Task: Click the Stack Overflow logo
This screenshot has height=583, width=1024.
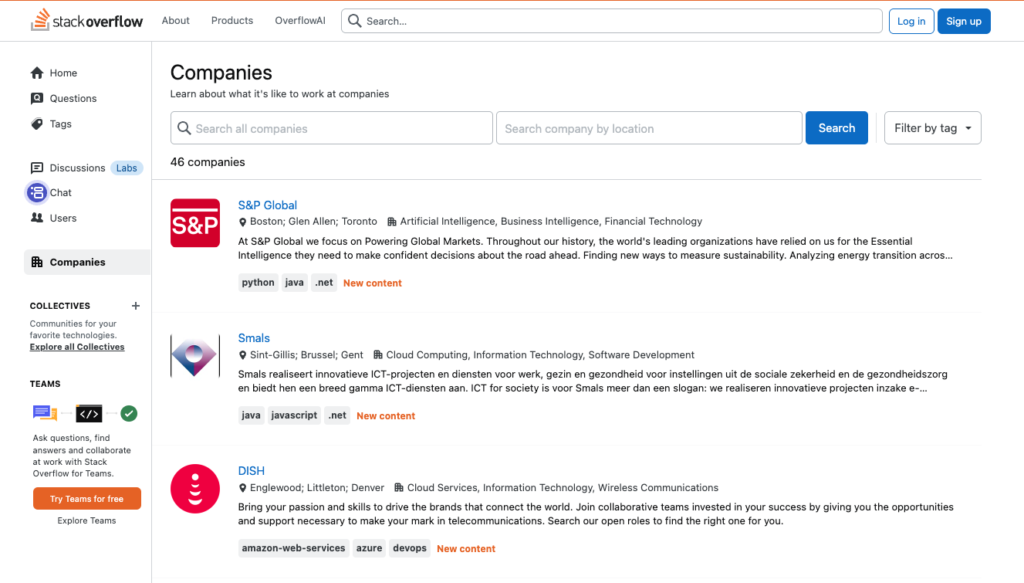Action: [86, 20]
